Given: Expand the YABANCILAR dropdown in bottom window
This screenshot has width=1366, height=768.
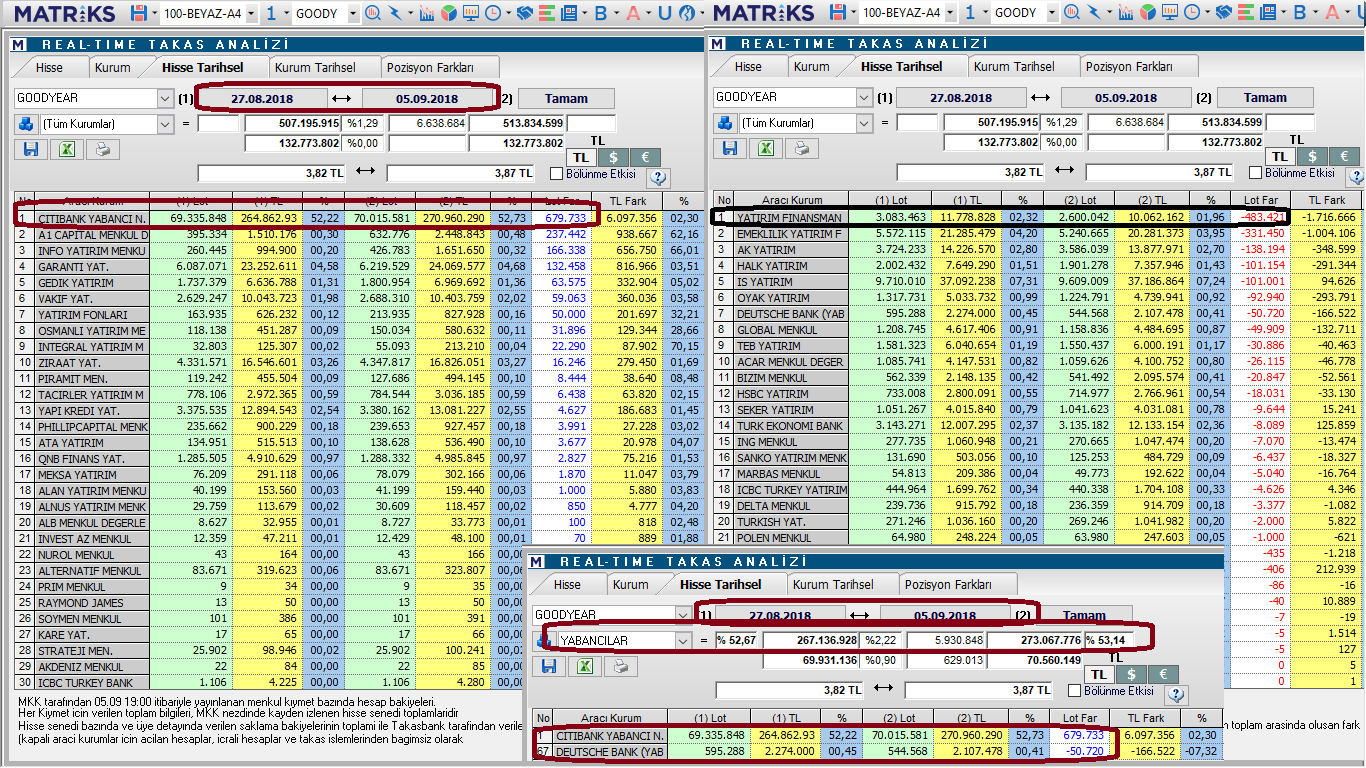Looking at the screenshot, I should tap(683, 640).
